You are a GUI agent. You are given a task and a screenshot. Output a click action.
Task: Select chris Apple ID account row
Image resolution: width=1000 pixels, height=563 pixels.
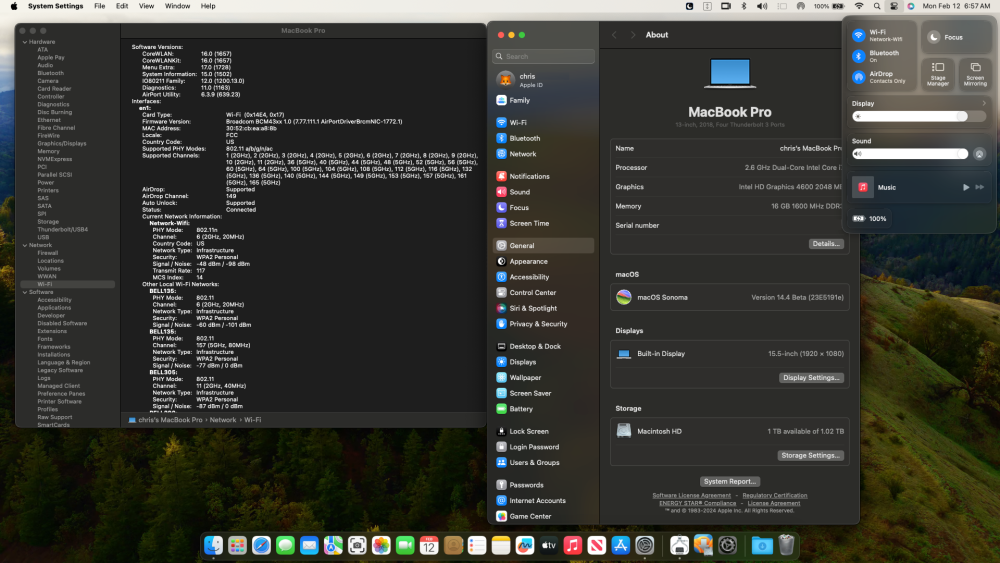pyautogui.click(x=543, y=80)
